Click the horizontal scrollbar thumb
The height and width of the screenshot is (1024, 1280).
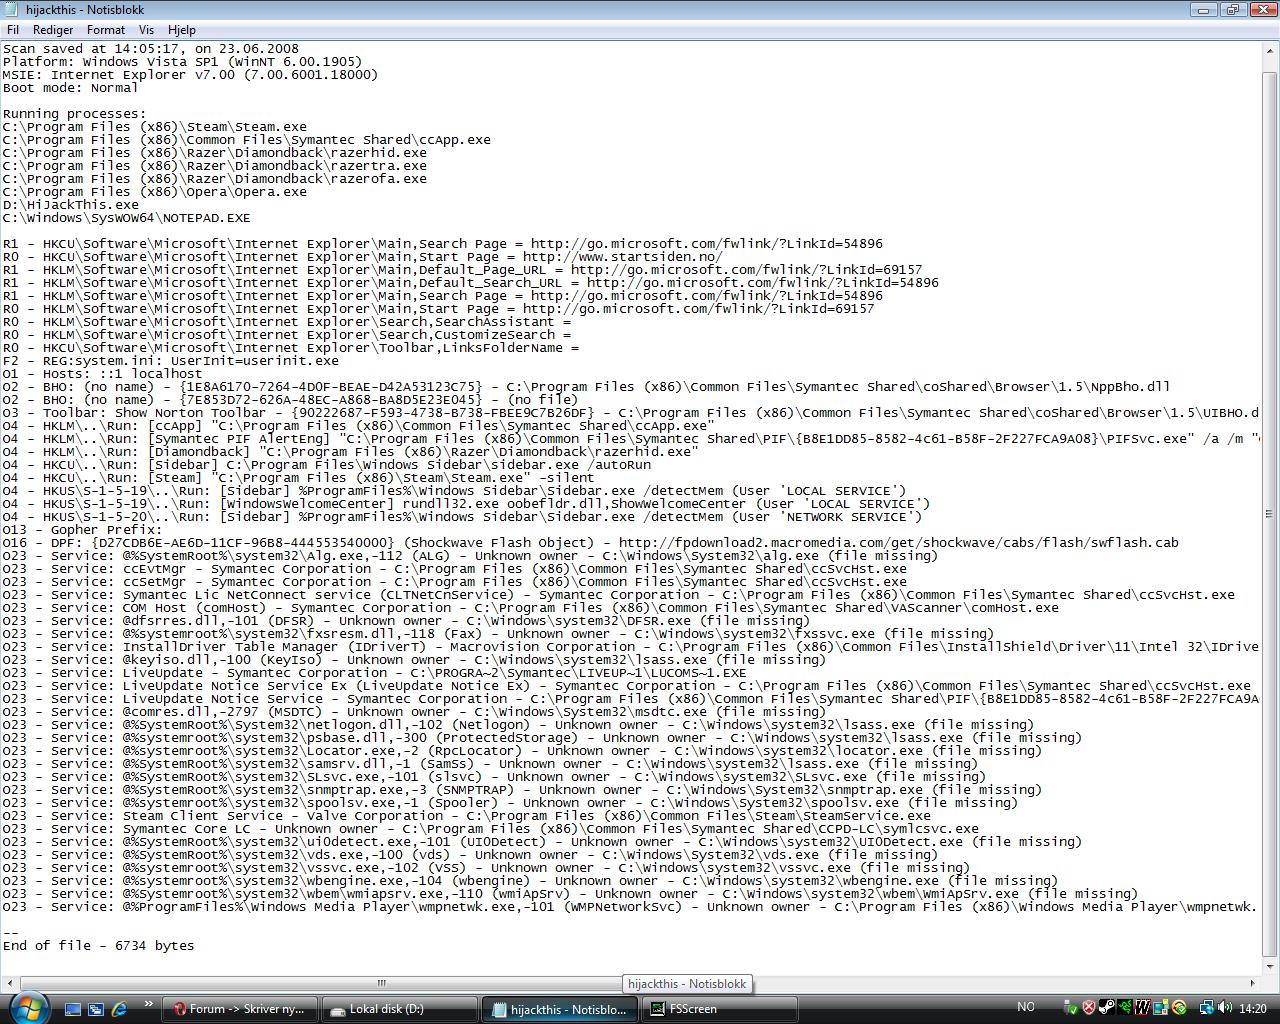click(381, 983)
